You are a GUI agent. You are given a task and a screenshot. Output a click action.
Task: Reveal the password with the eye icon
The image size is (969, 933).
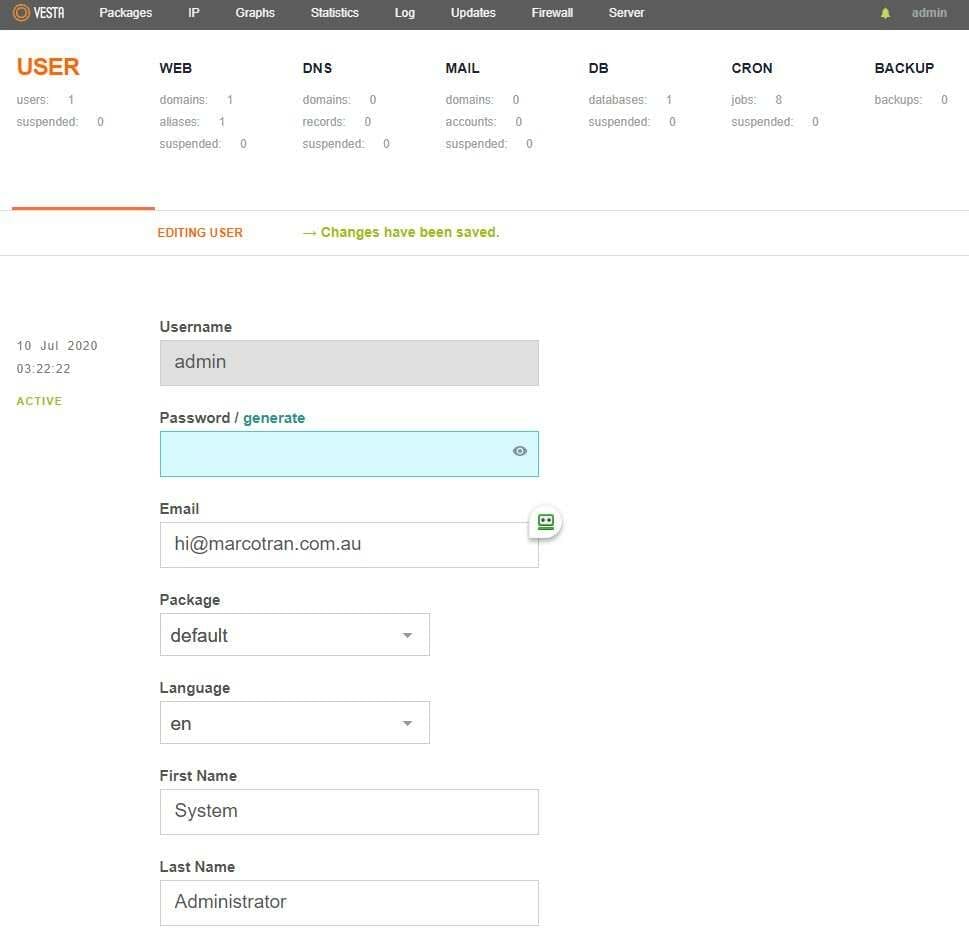point(519,451)
